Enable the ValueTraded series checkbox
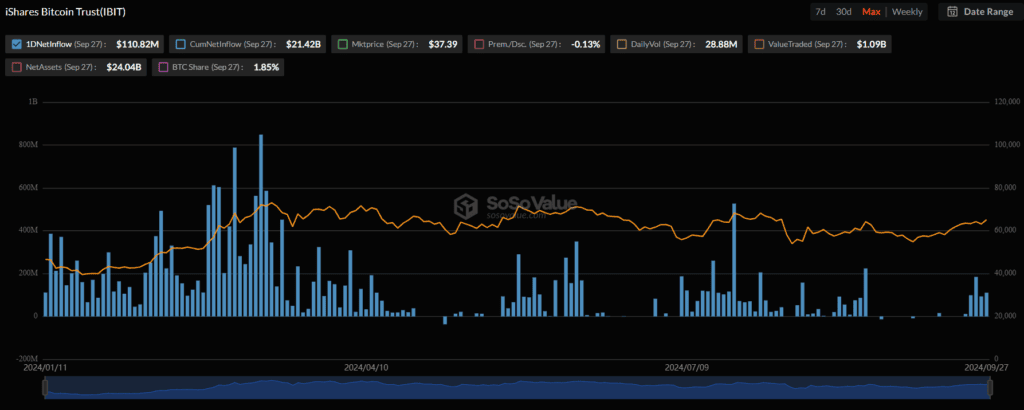Screen dimensions: 1024x410 760,44
